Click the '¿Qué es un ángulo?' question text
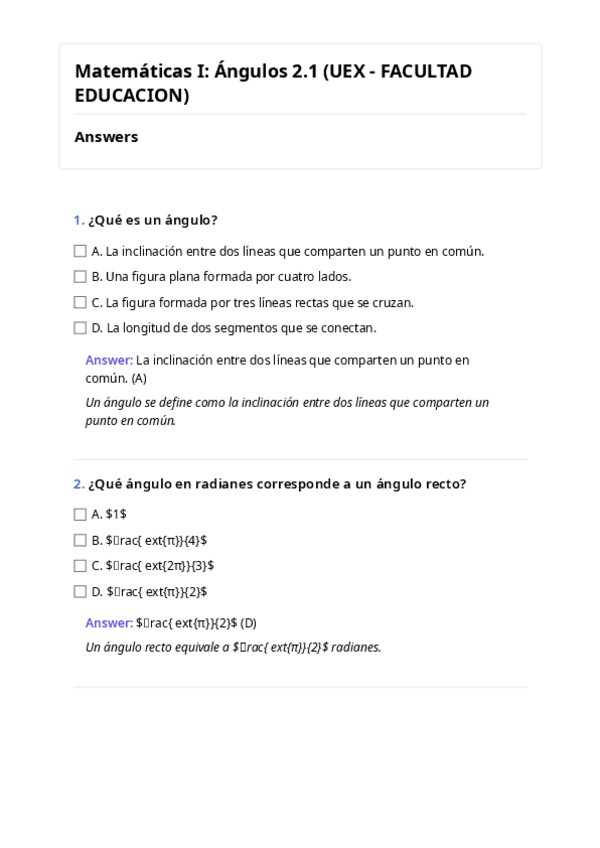The height and width of the screenshot is (848, 600). pos(153,220)
